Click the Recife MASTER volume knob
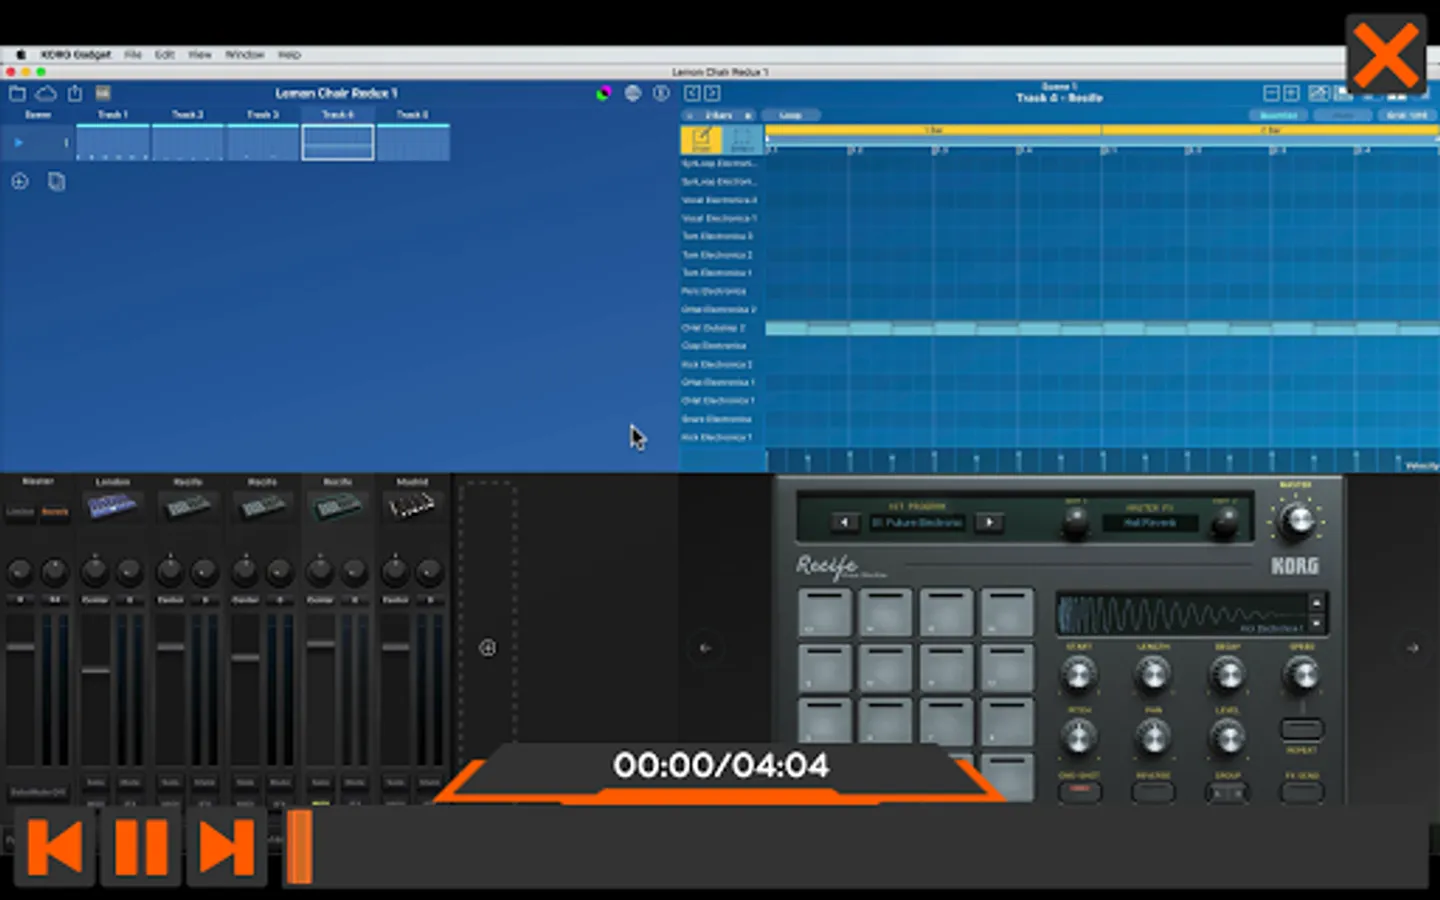The width and height of the screenshot is (1440, 900). (x=1297, y=519)
